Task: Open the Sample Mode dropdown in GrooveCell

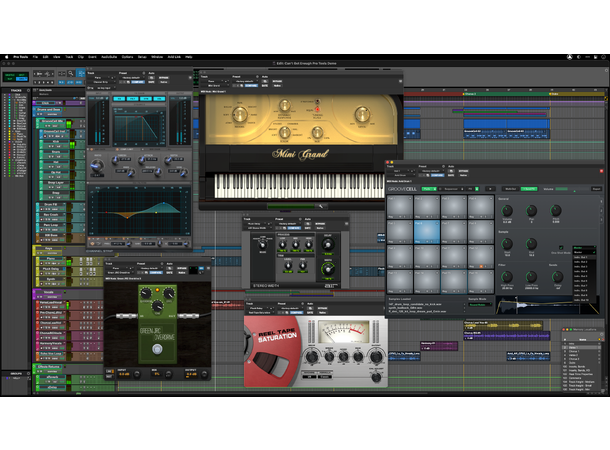Action: [479, 305]
